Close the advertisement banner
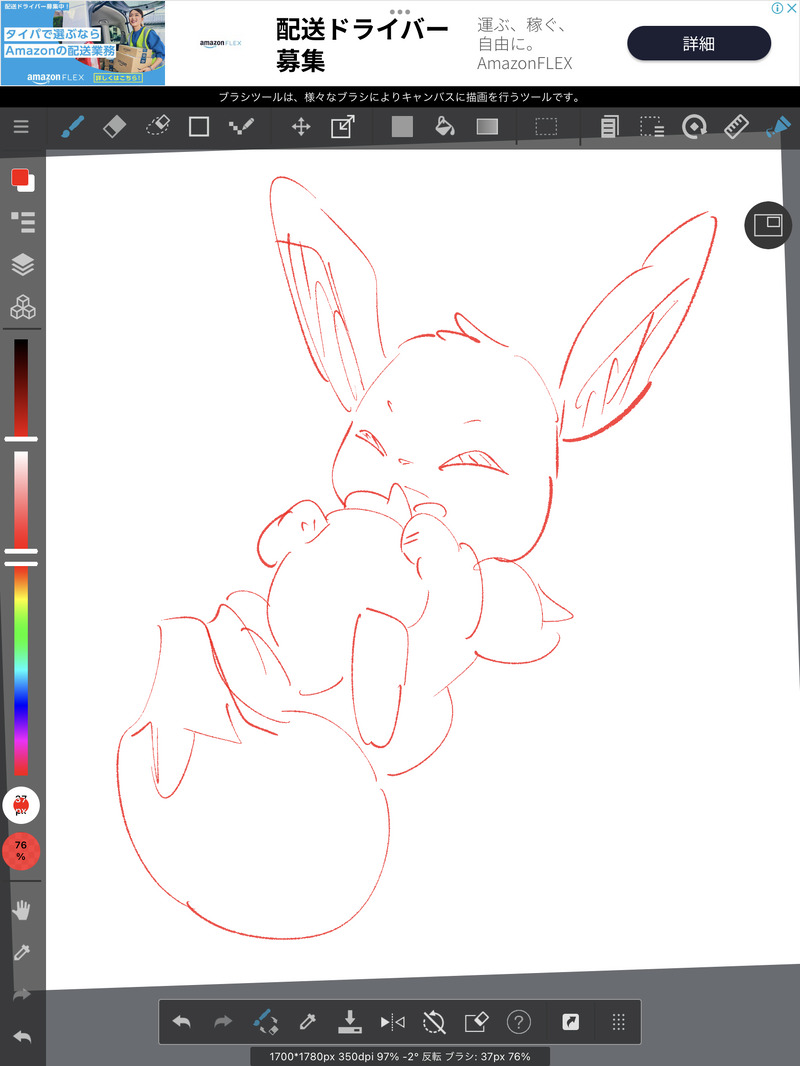This screenshot has width=800, height=1066. tap(792, 8)
